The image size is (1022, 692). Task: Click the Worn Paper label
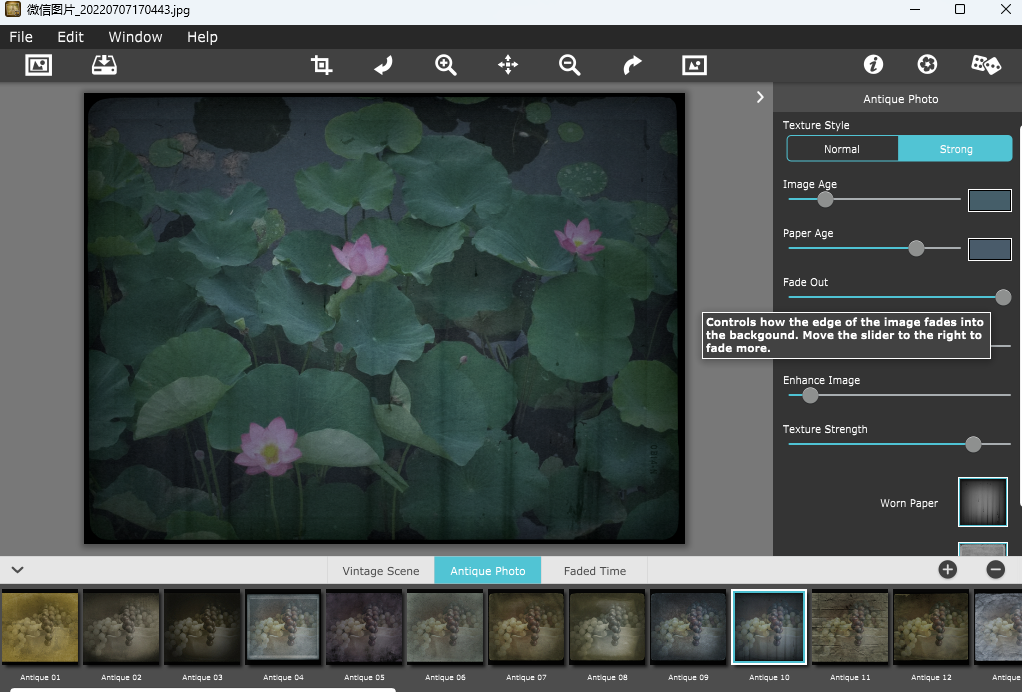click(909, 503)
